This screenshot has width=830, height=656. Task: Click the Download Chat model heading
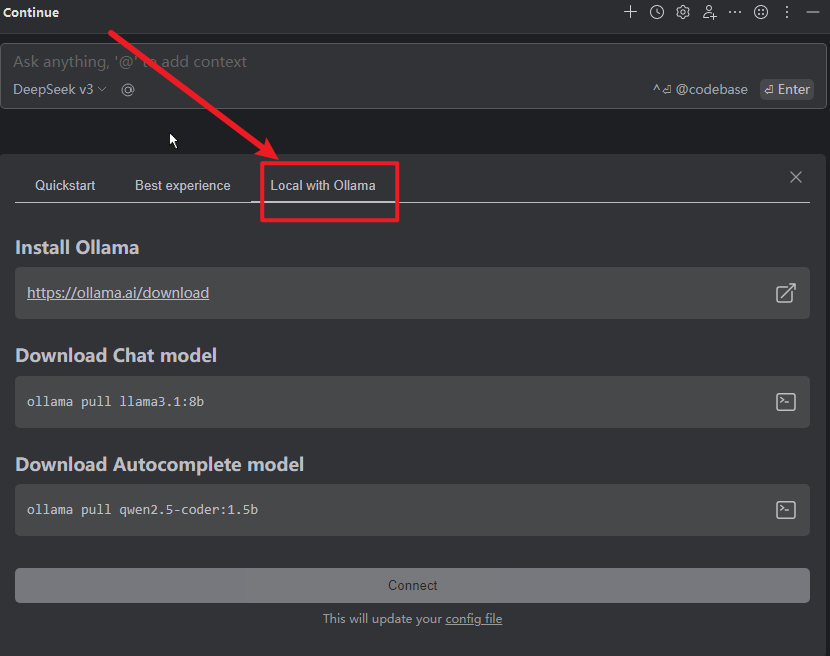(116, 355)
